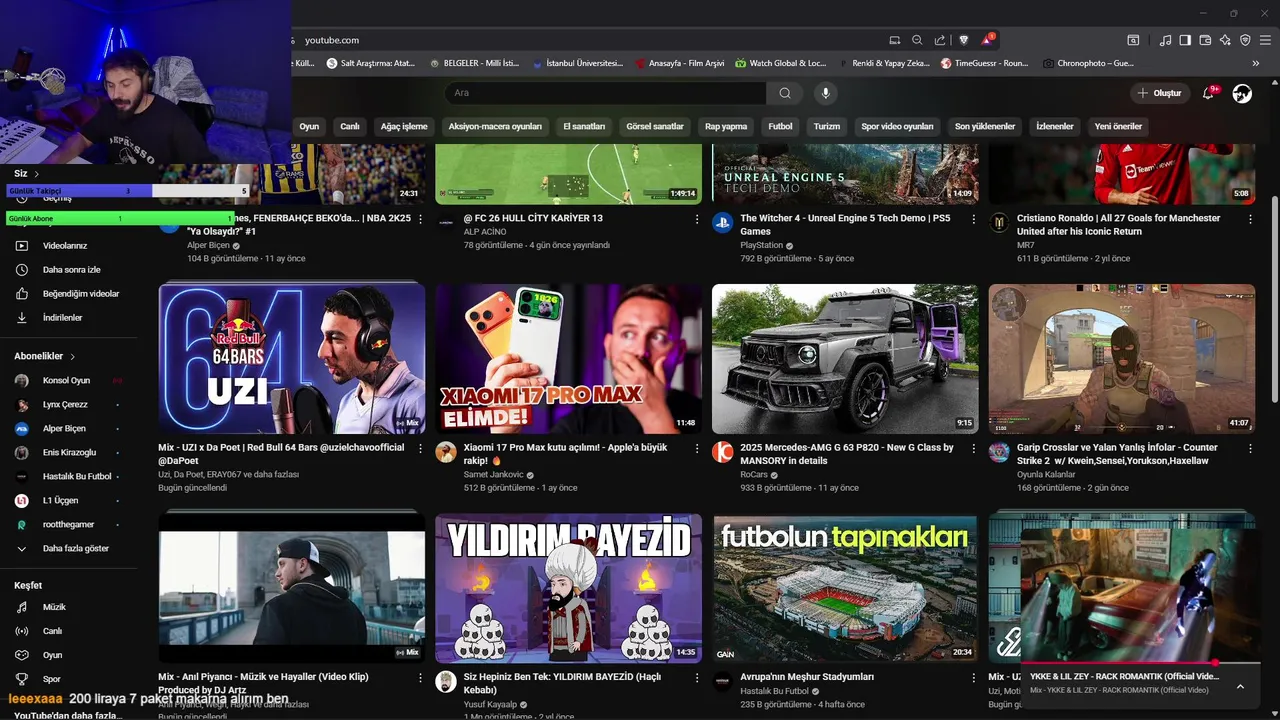Open the futbolun tapınakları stadium thumbnail
The image size is (1280, 720).
pos(845,588)
